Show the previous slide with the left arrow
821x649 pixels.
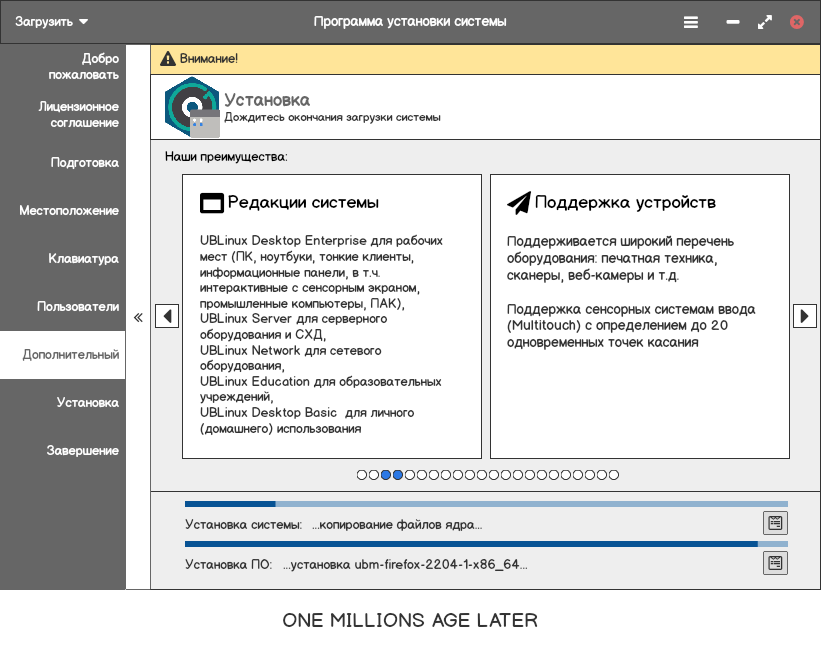click(x=167, y=316)
